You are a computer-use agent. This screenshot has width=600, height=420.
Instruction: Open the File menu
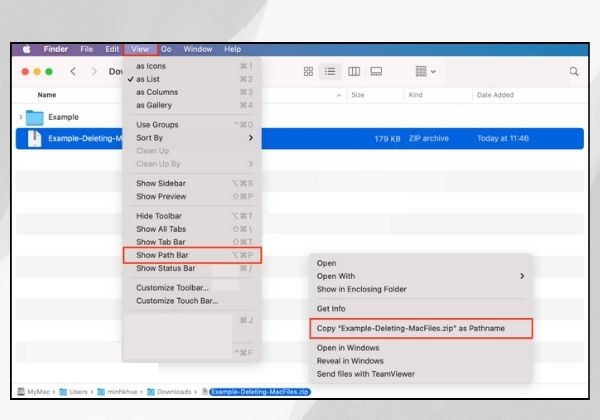[x=86, y=49]
